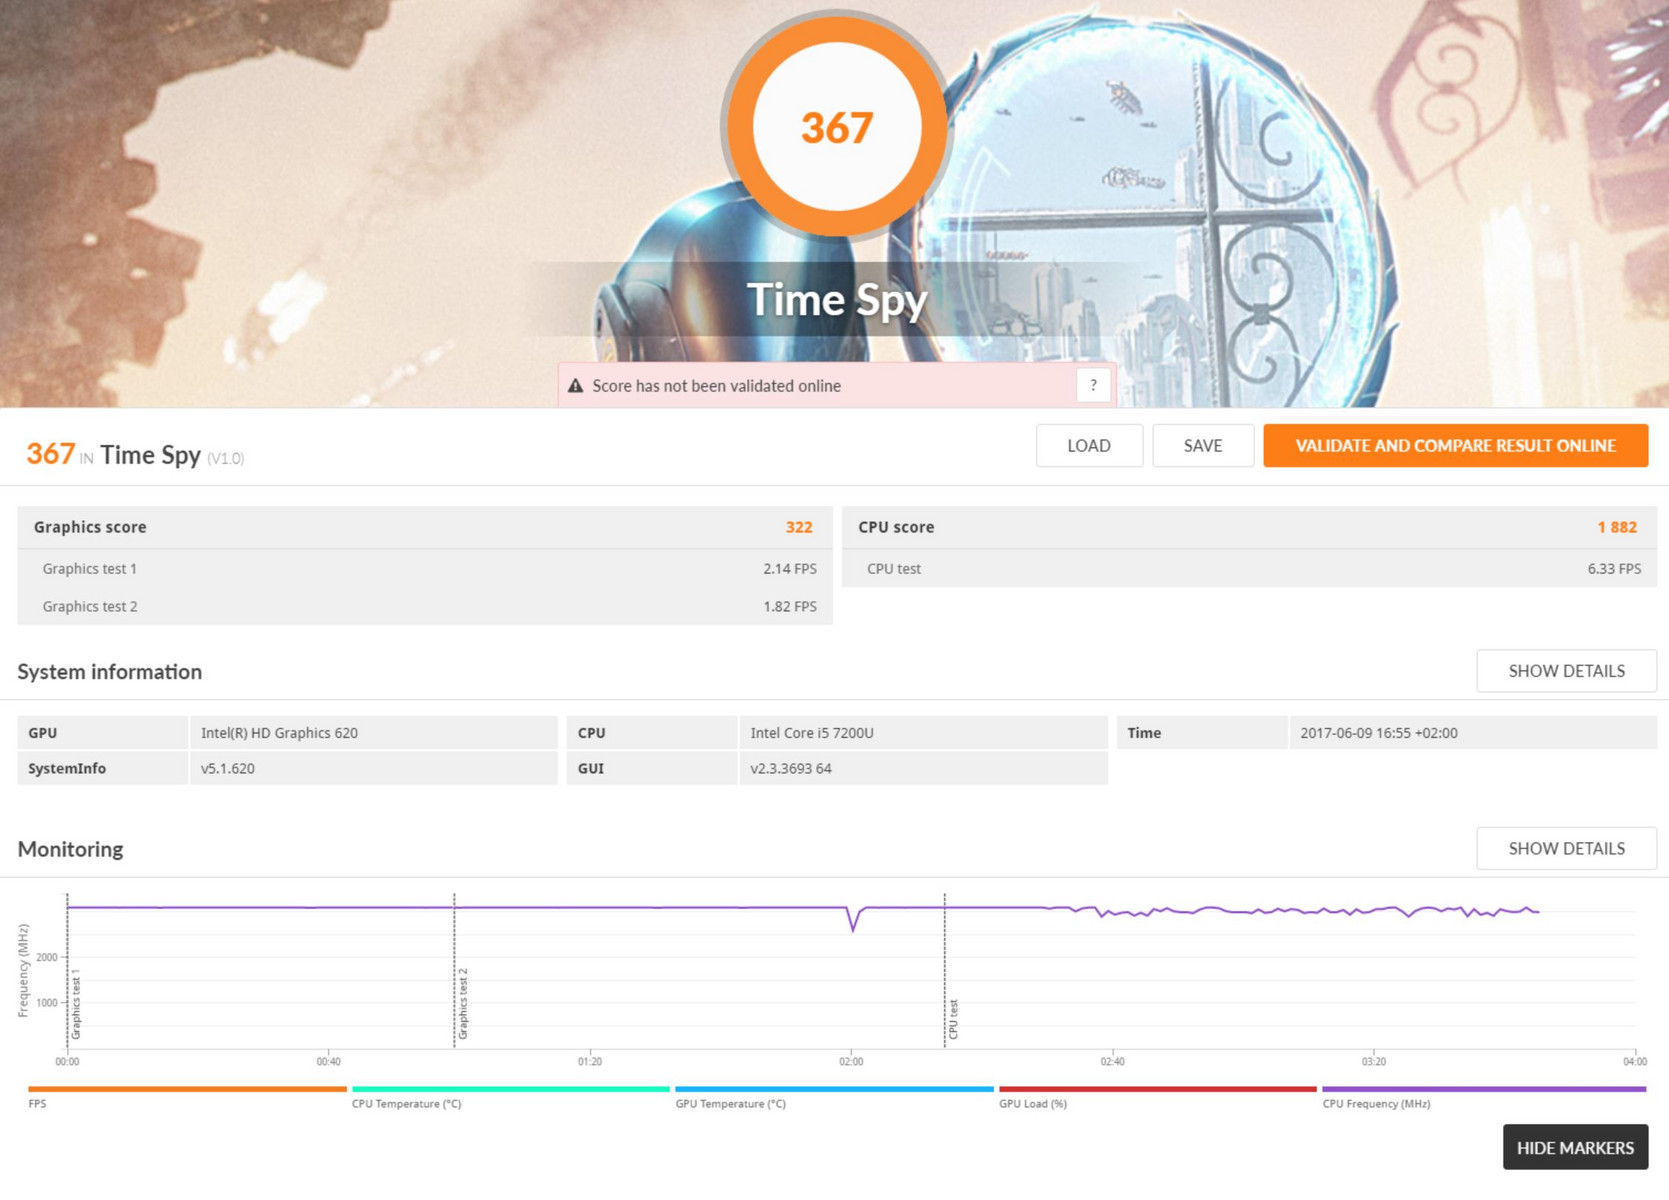Click the CPU score label
Screen dimensions: 1669x1200
[x=896, y=527]
